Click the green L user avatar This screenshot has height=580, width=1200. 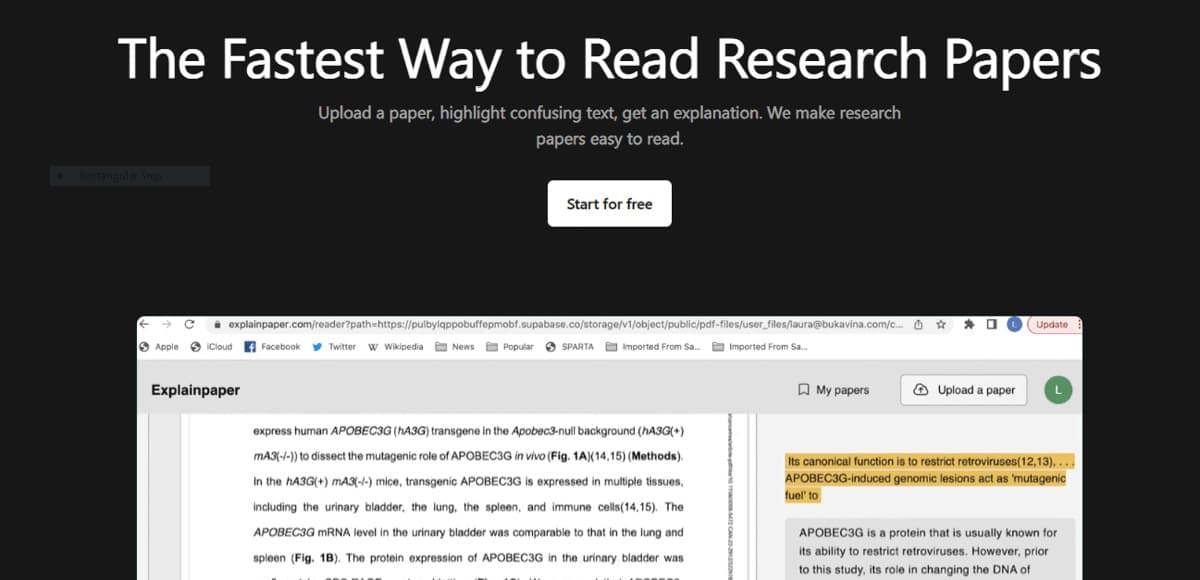1058,390
